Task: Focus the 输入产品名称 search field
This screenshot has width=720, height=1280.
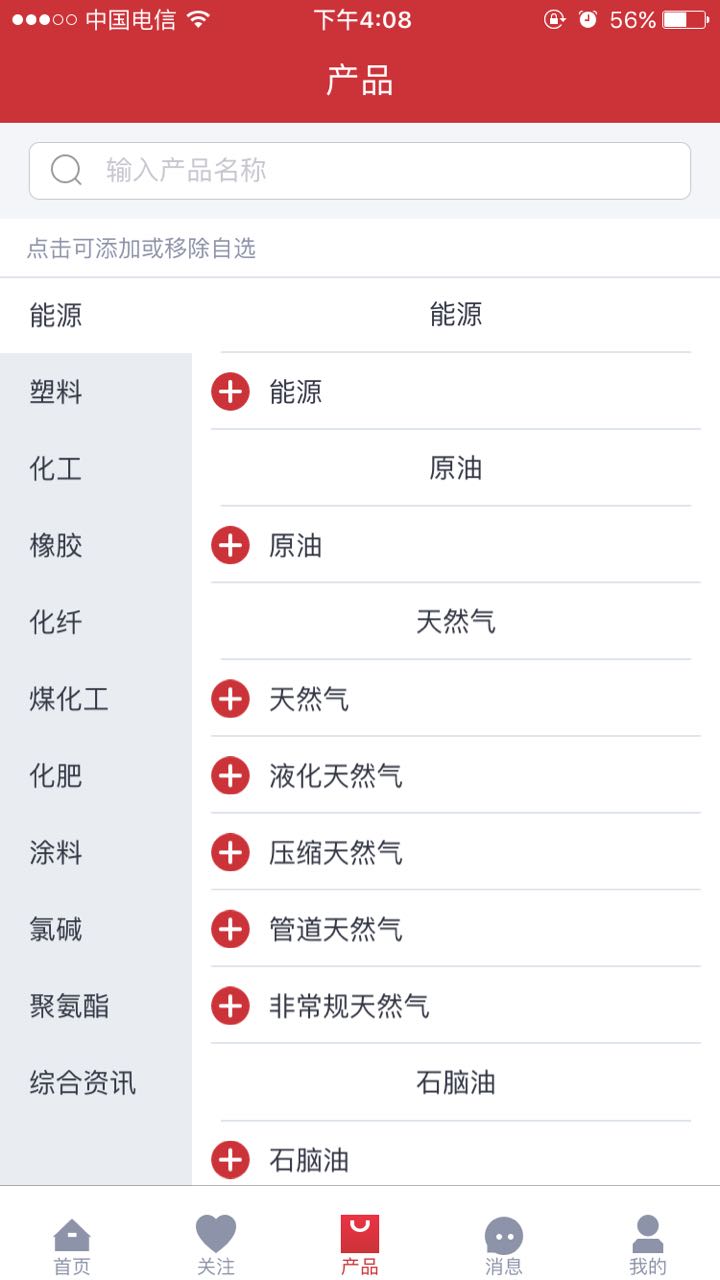Action: point(380,170)
